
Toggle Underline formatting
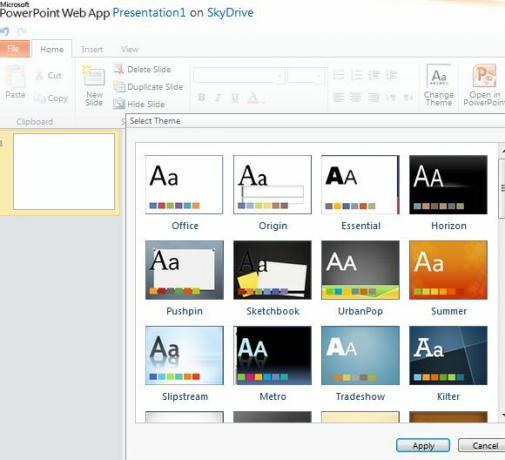coord(235,97)
